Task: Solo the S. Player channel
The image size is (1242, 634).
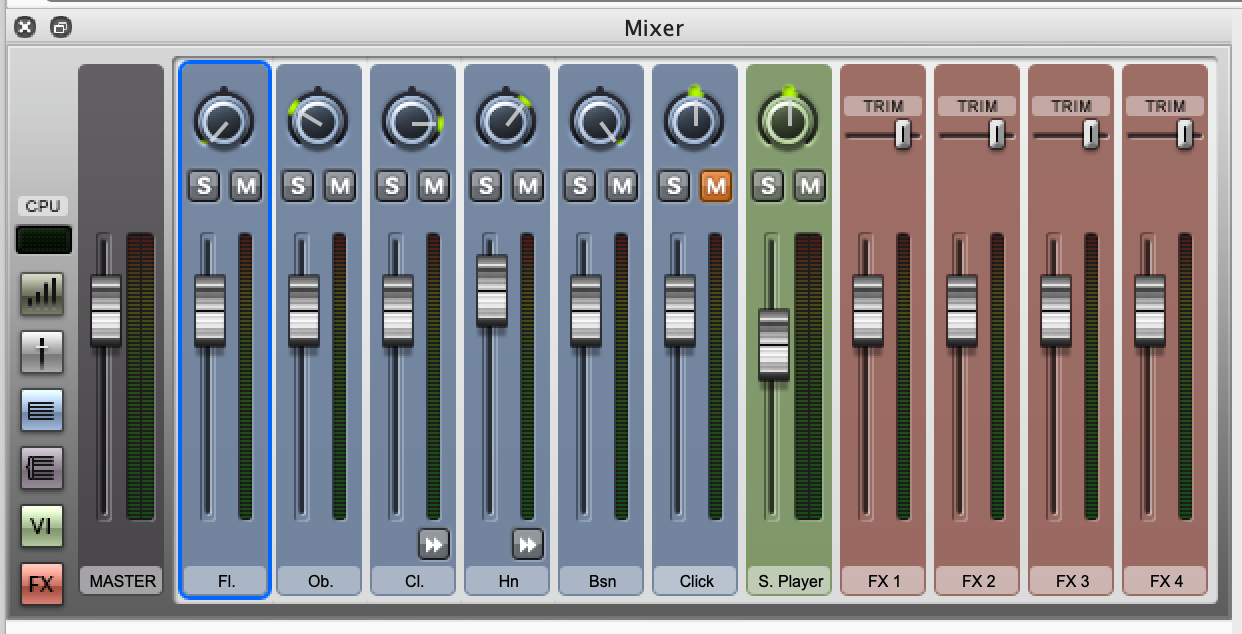Action: [768, 186]
